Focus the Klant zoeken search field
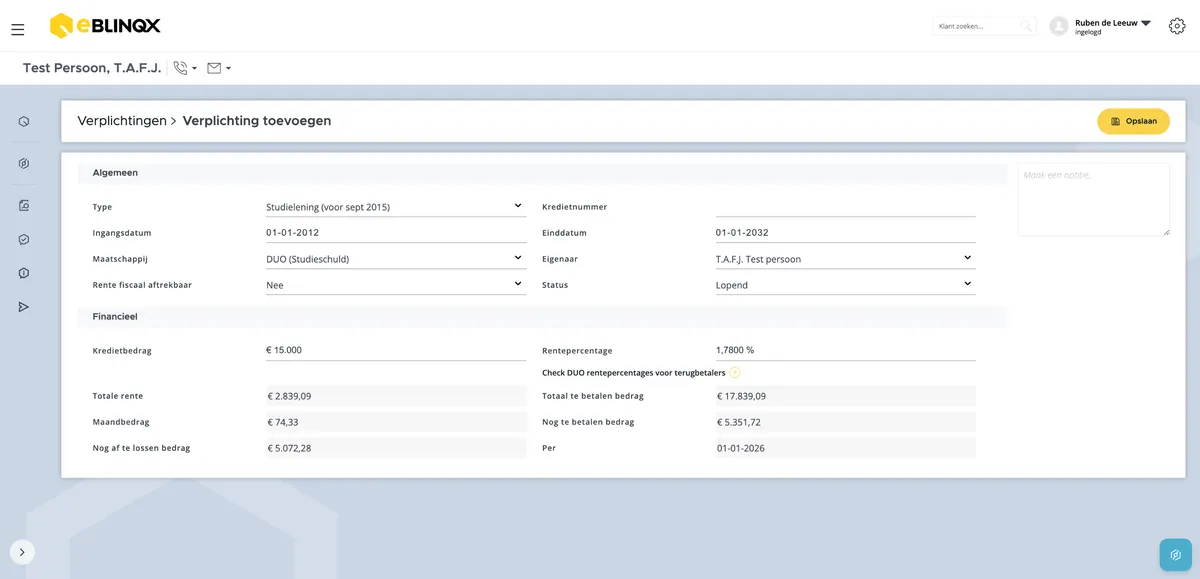This screenshot has width=1200, height=579. click(976, 26)
